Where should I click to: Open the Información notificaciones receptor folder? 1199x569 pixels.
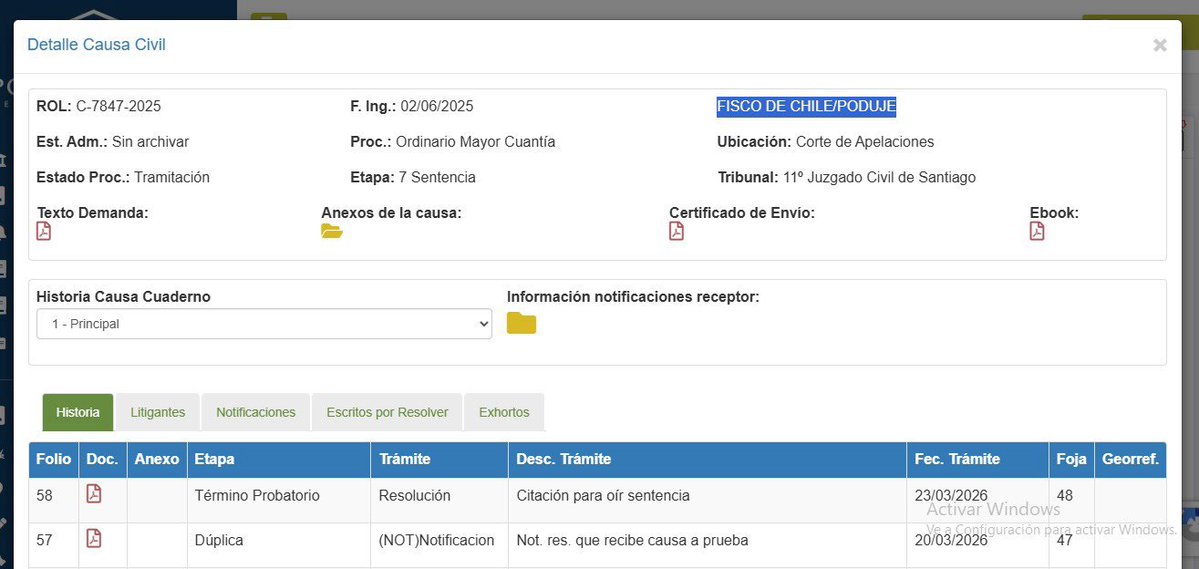tap(522, 324)
